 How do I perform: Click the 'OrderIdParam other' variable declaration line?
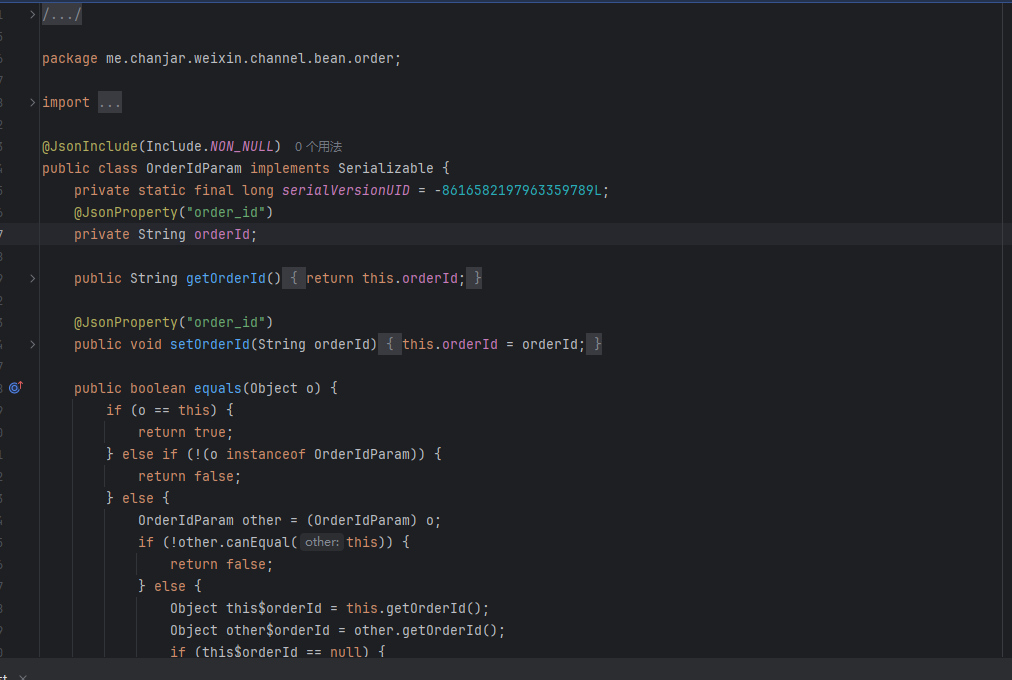pos(289,520)
